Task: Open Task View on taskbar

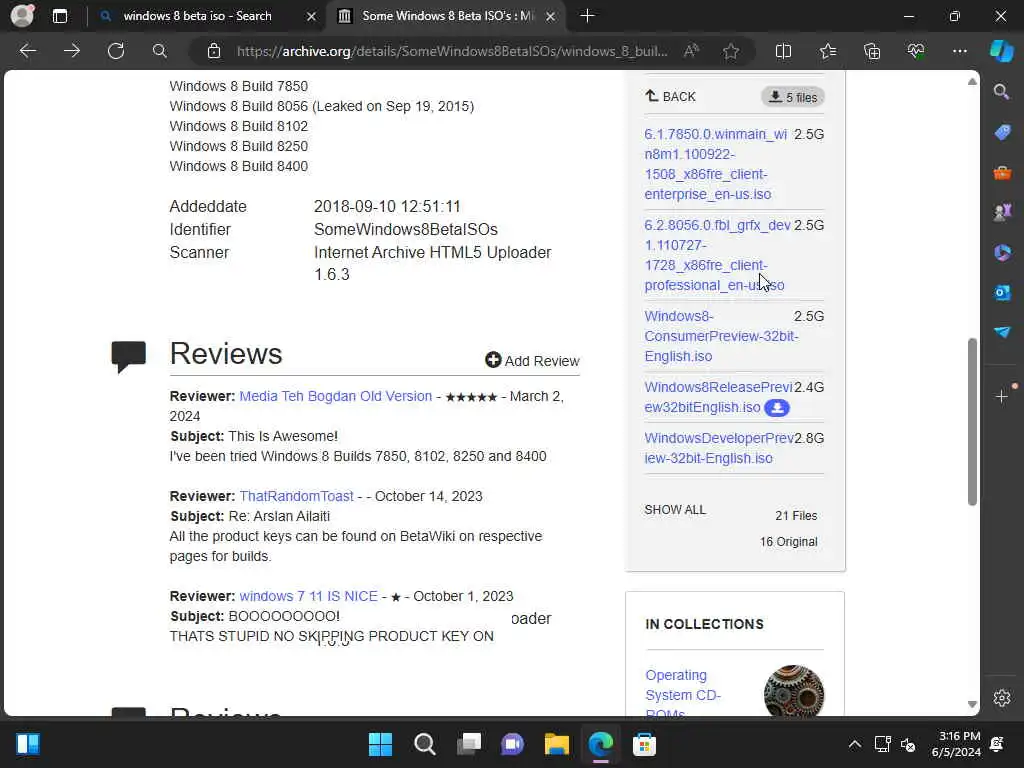Action: click(x=468, y=744)
